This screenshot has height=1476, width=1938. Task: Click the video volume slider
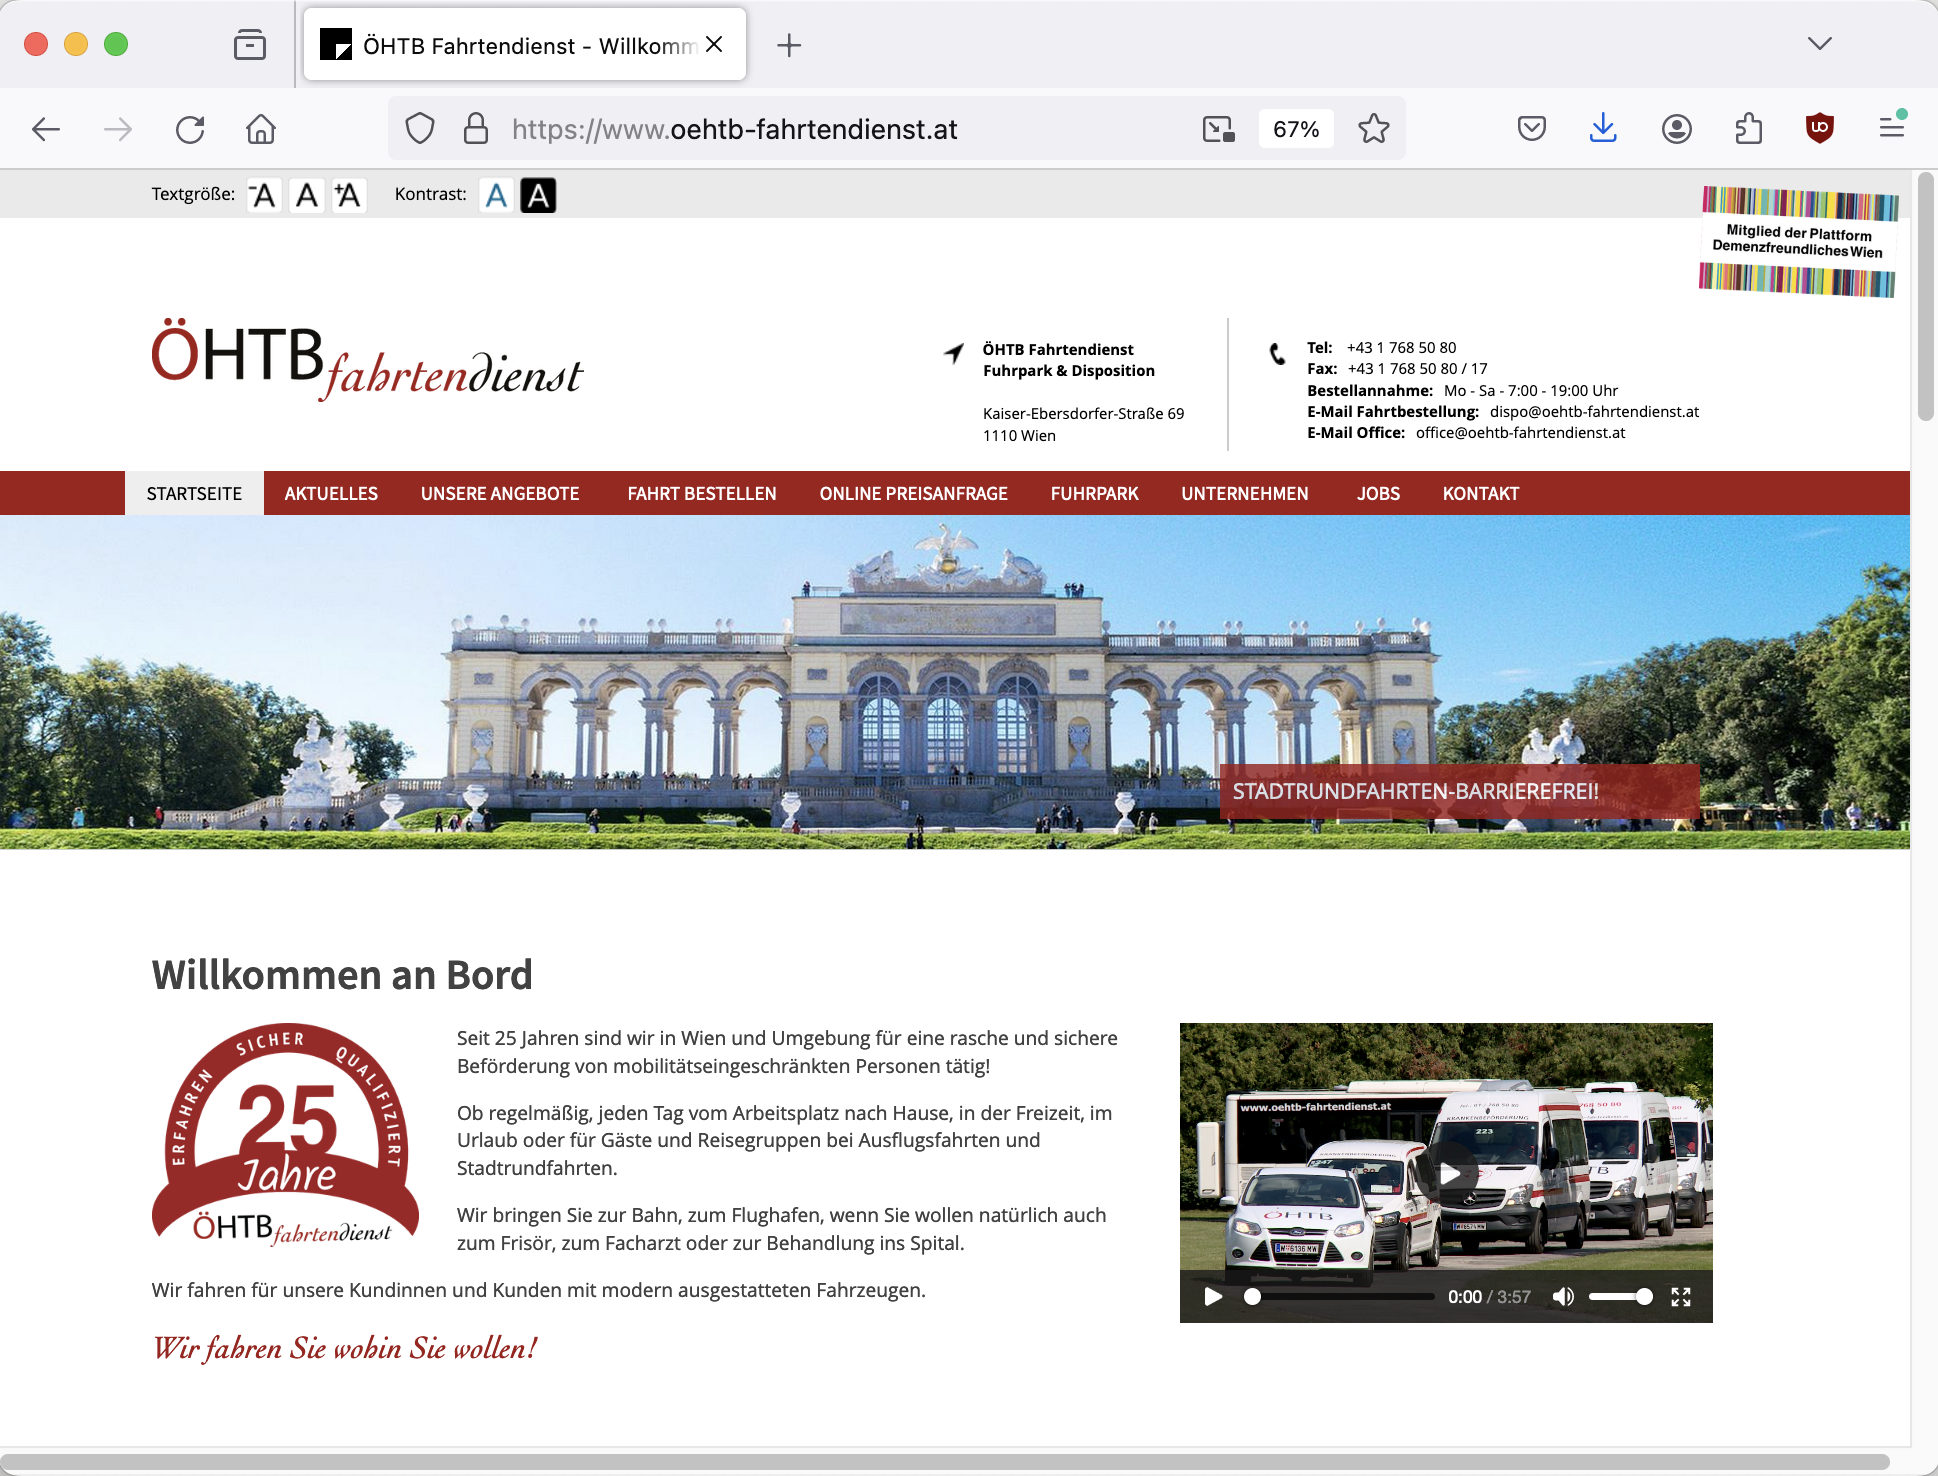(1620, 1297)
